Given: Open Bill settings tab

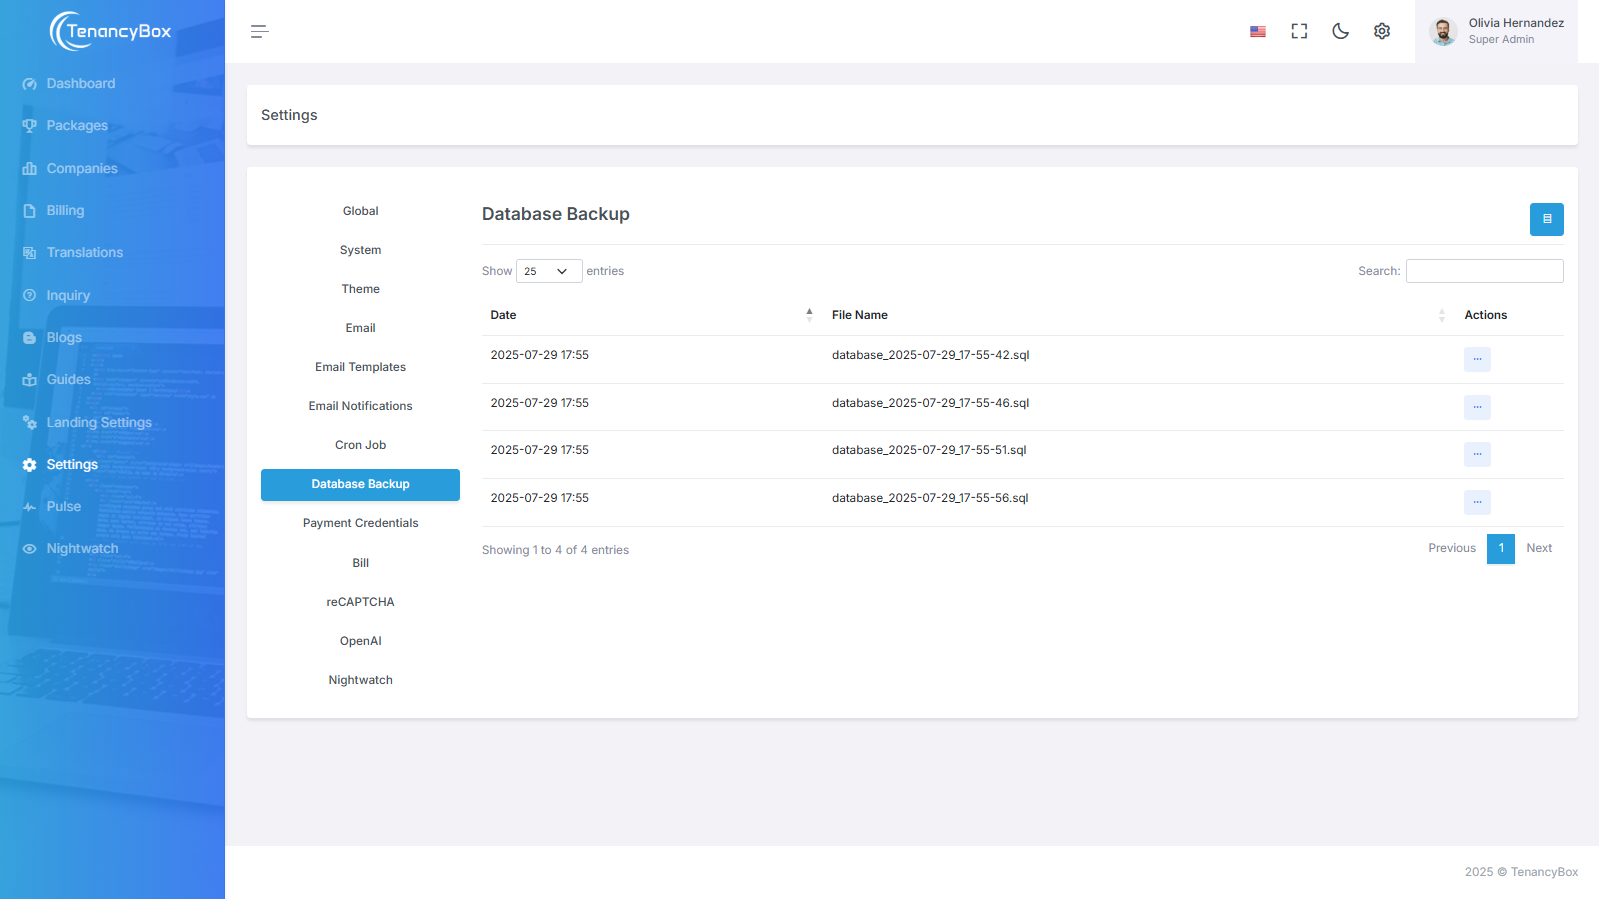Looking at the screenshot, I should pos(360,563).
